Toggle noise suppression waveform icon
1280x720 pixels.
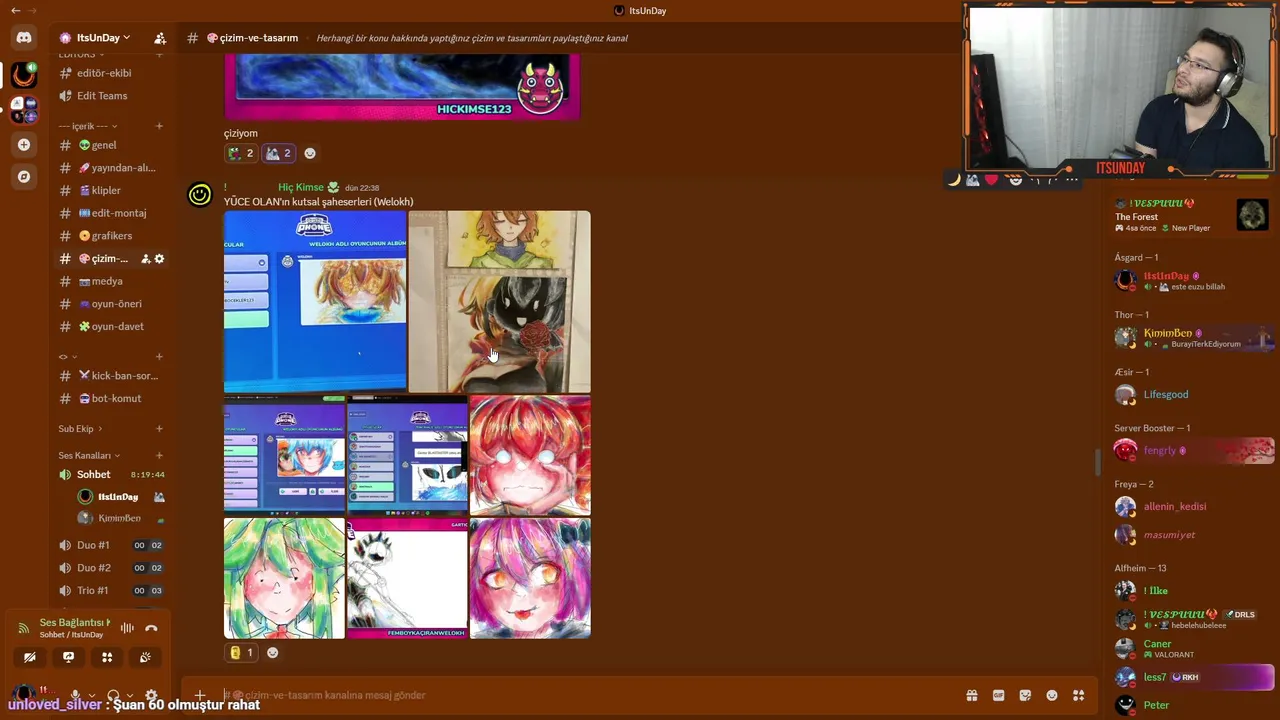pyautogui.click(x=127, y=629)
